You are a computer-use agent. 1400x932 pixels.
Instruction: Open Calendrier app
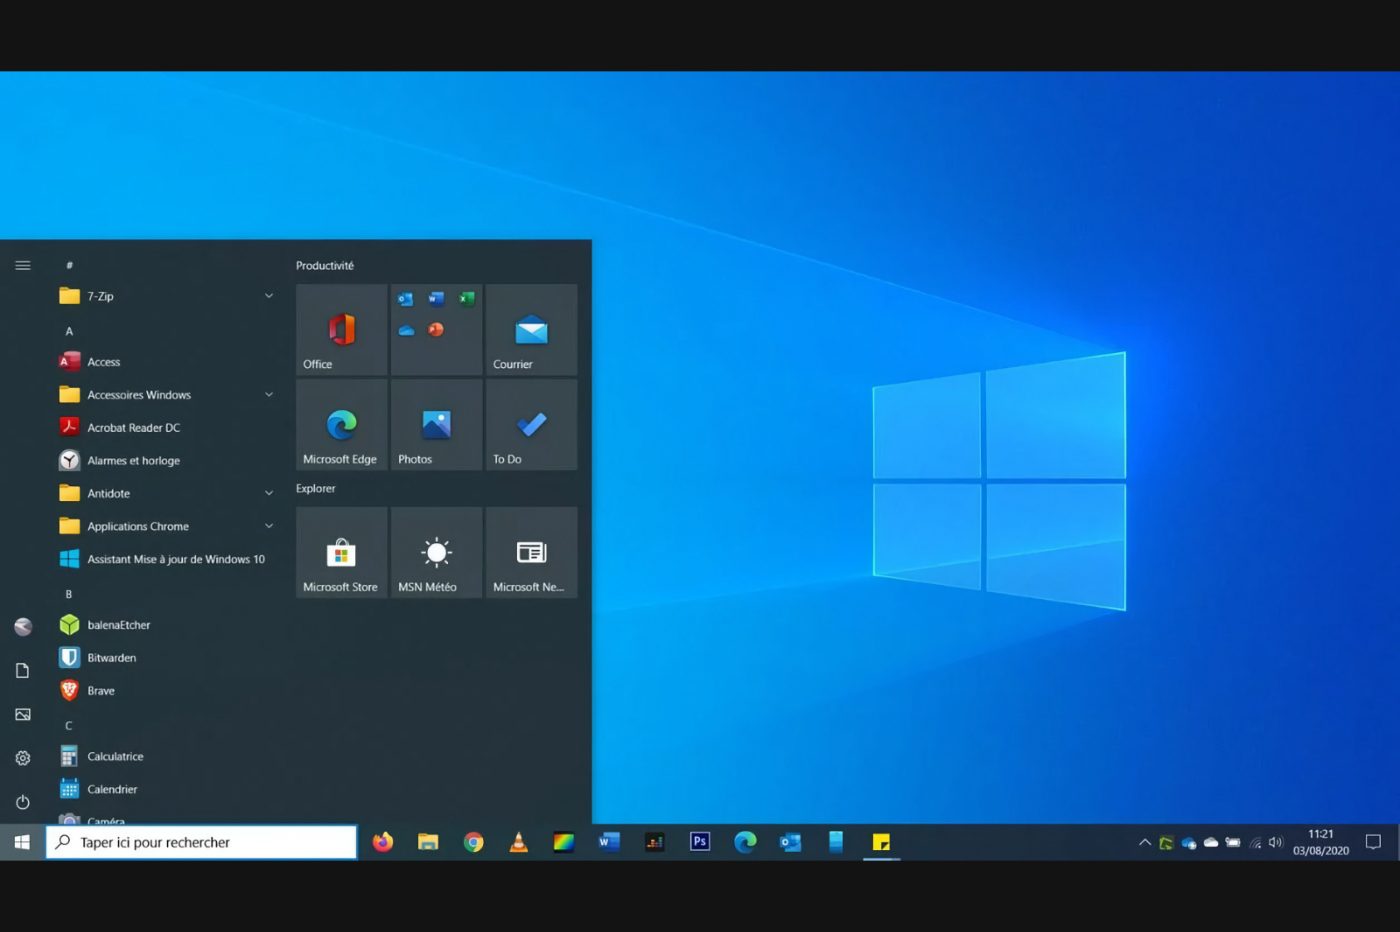166,789
